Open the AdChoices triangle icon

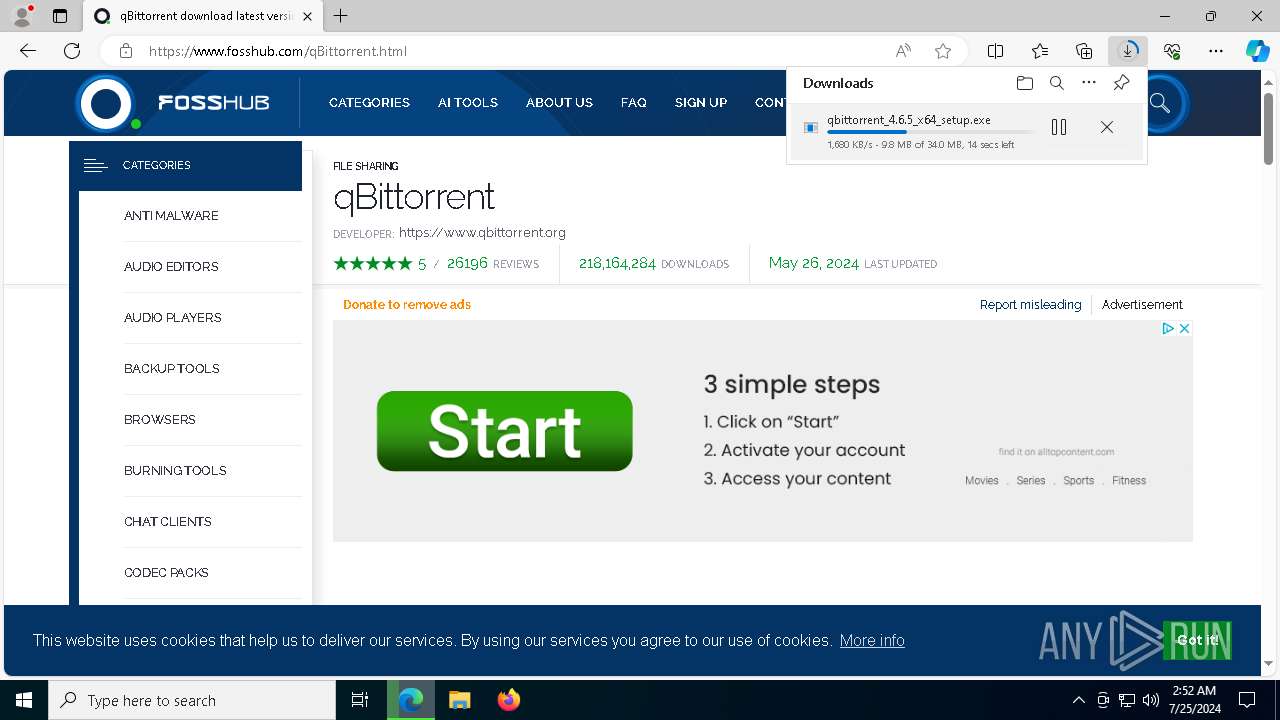(1167, 328)
